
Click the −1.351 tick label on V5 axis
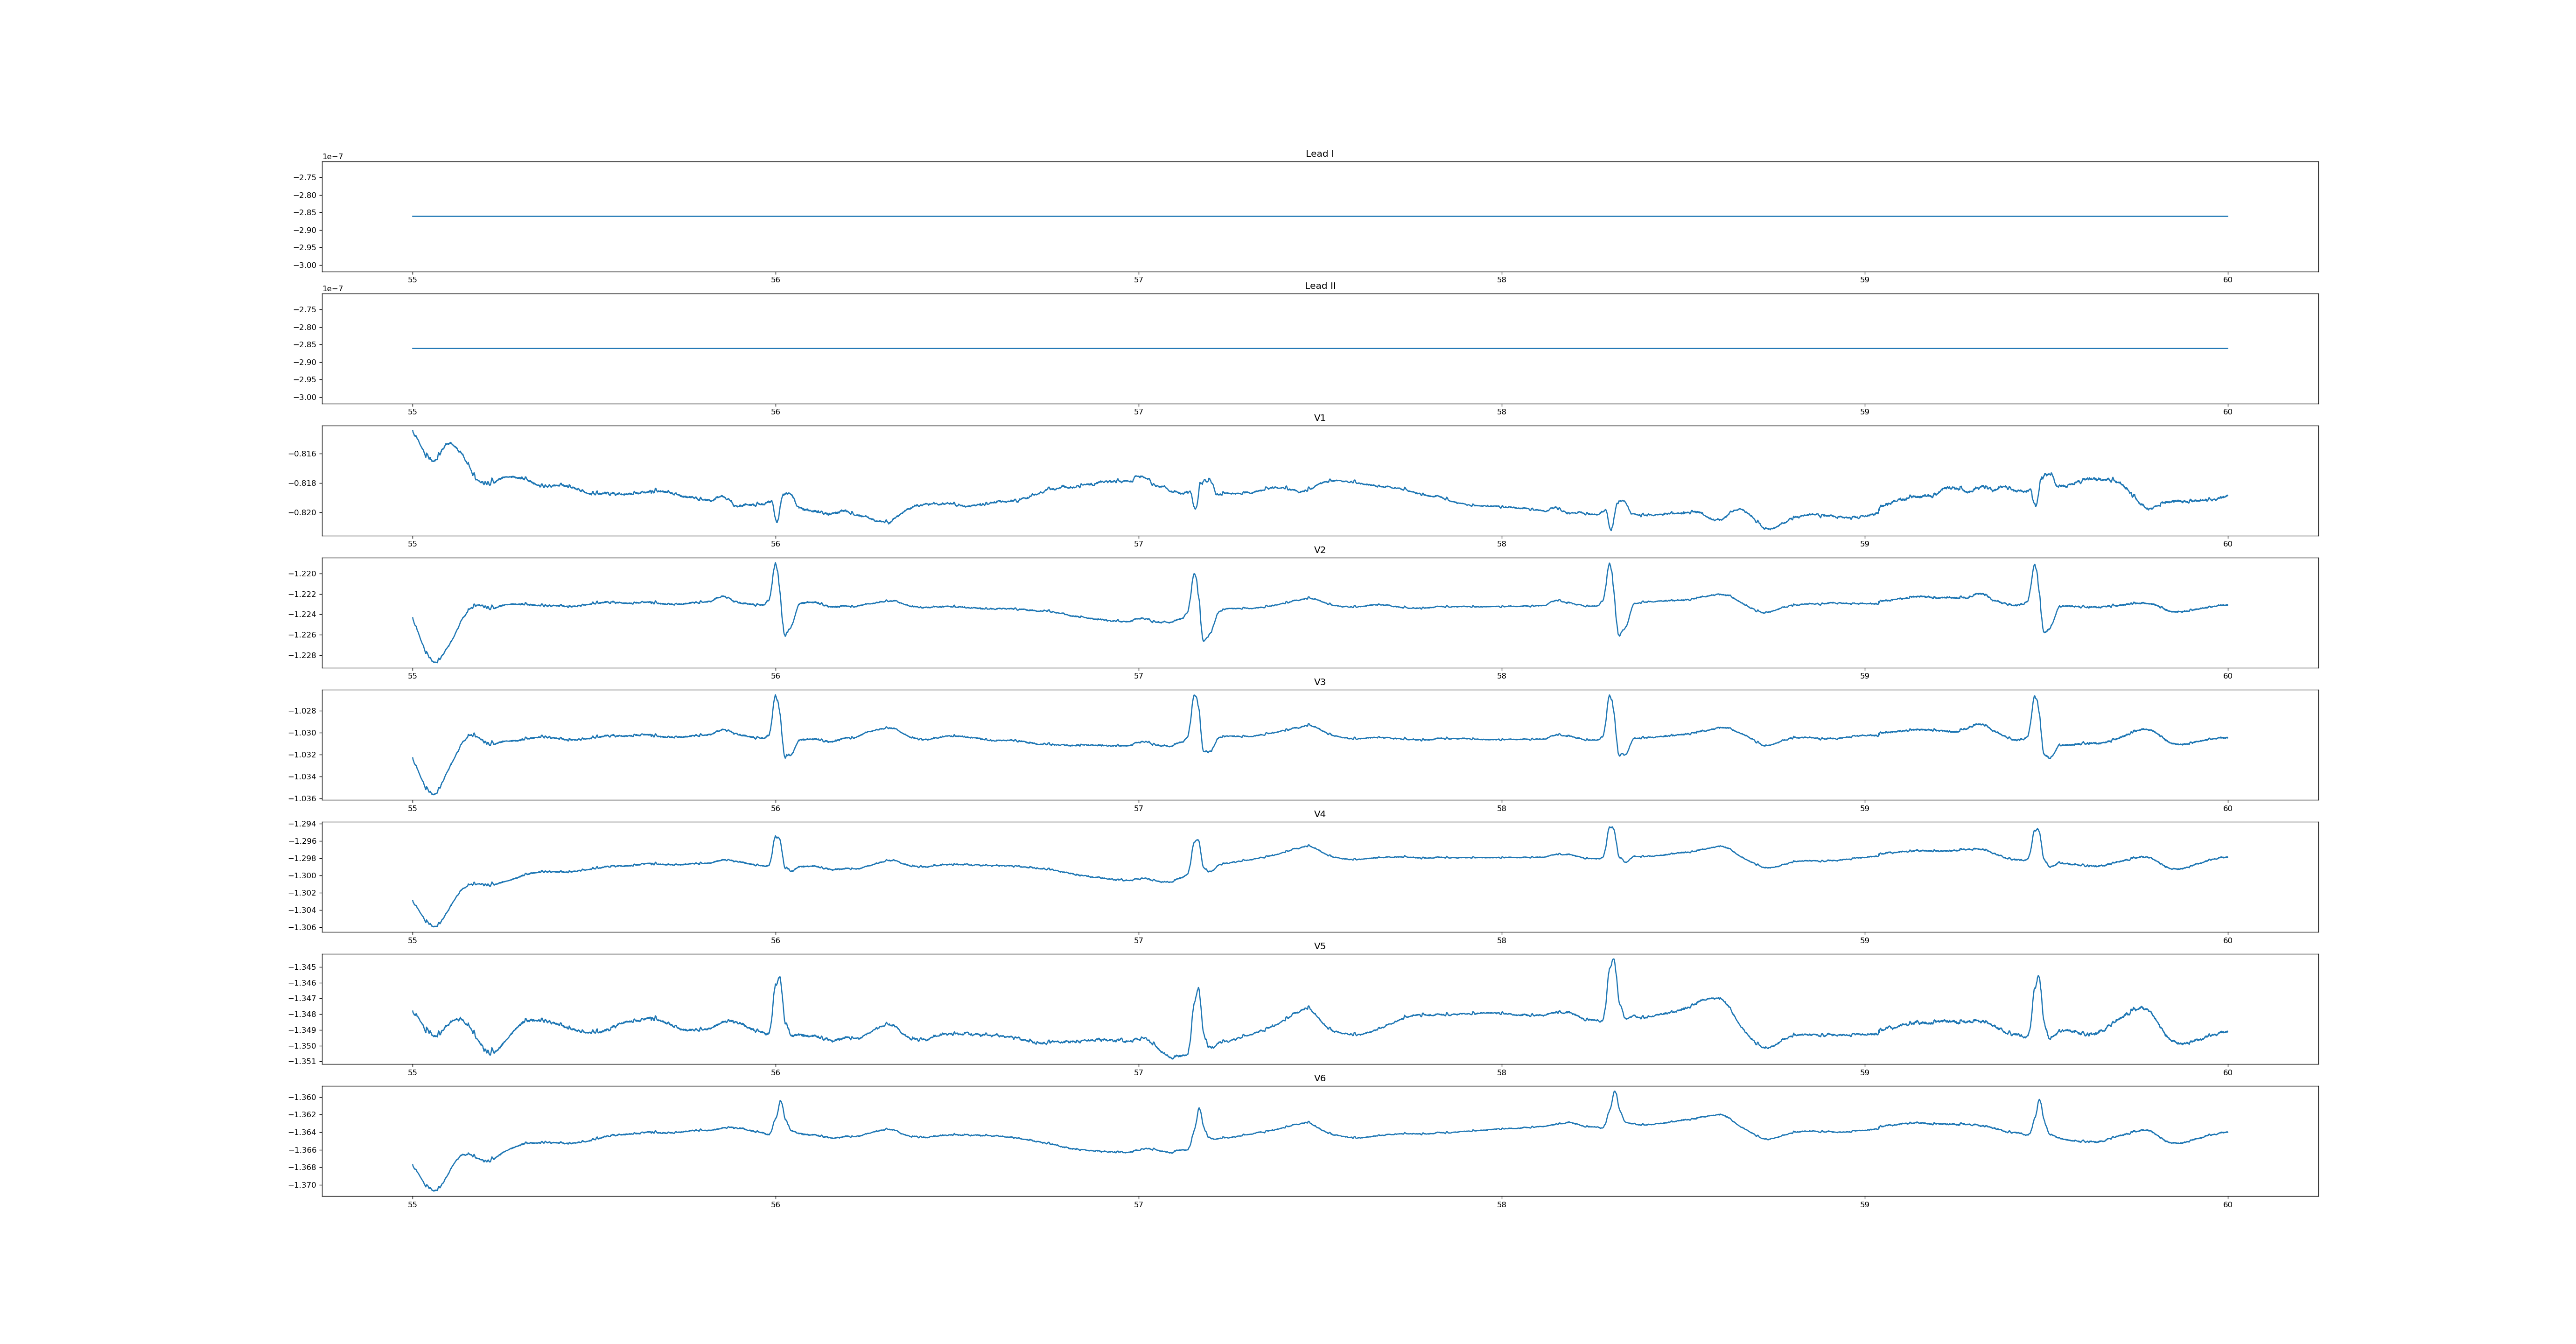303,1062
